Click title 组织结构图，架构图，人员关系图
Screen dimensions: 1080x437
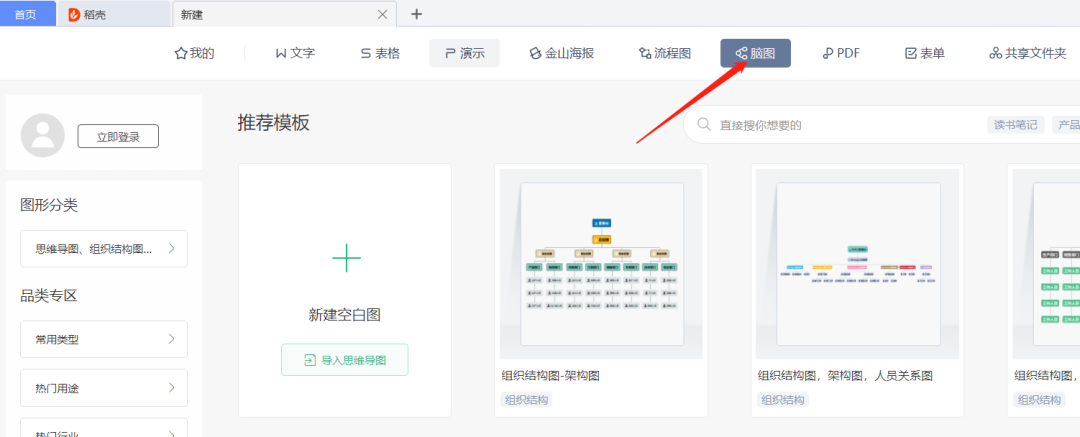[x=845, y=376]
